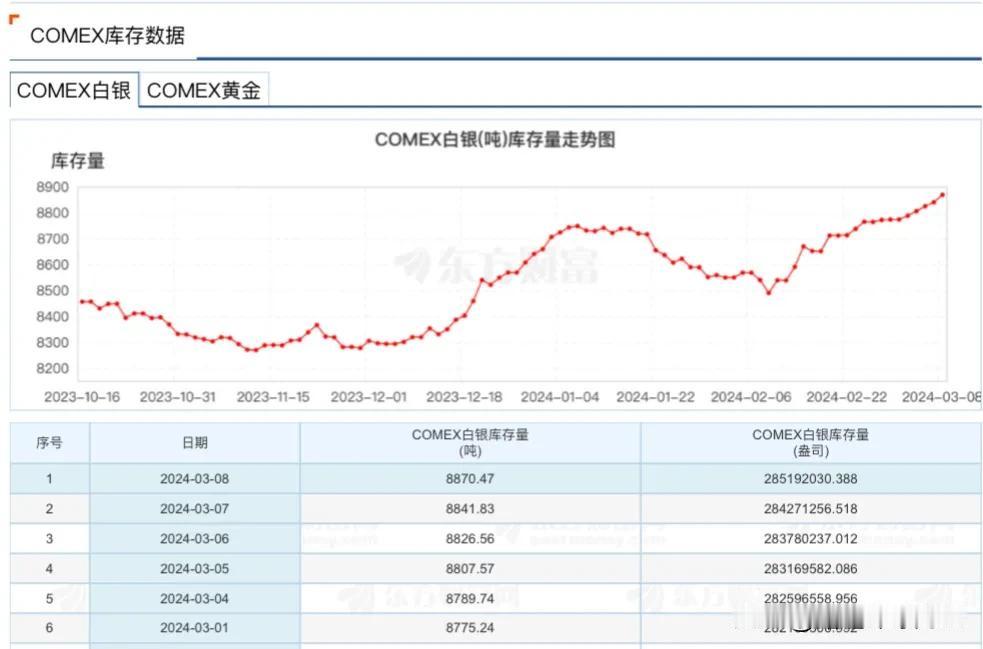Open the COMEX黄金 tab
The height and width of the screenshot is (649, 983).
204,90
